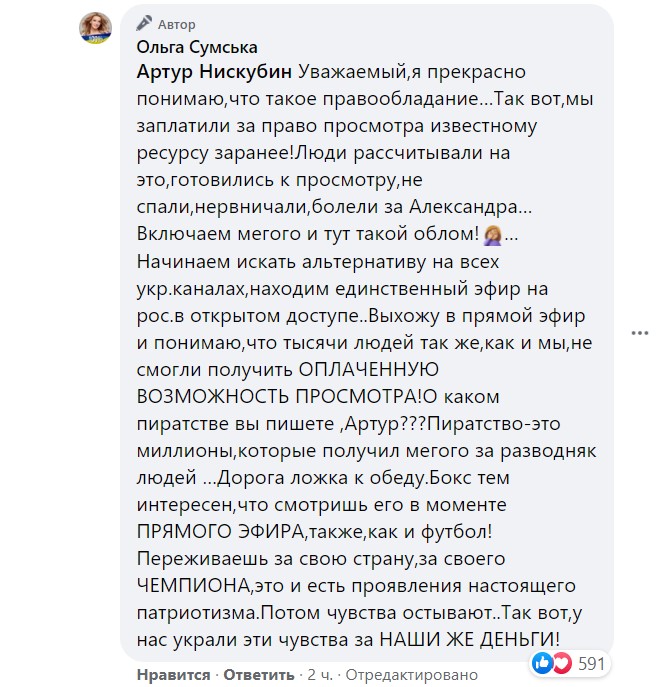Click 'Ответить' to reply to comment

pyautogui.click(x=259, y=674)
